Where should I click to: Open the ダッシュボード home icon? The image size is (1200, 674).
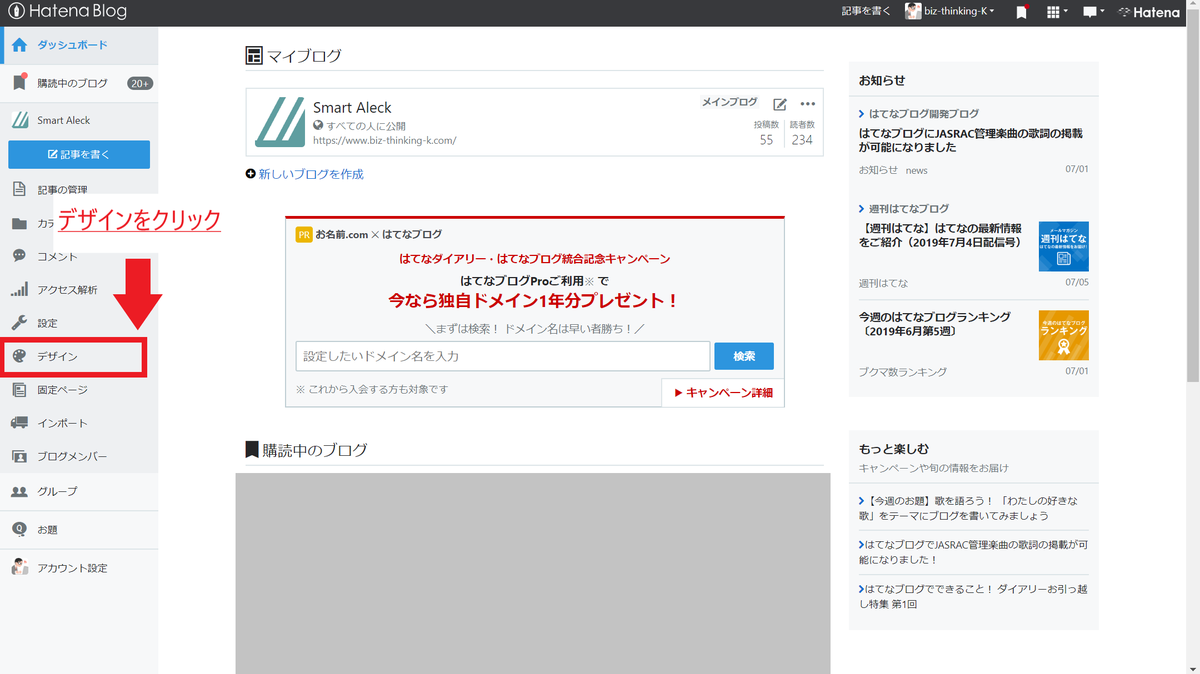[19, 45]
